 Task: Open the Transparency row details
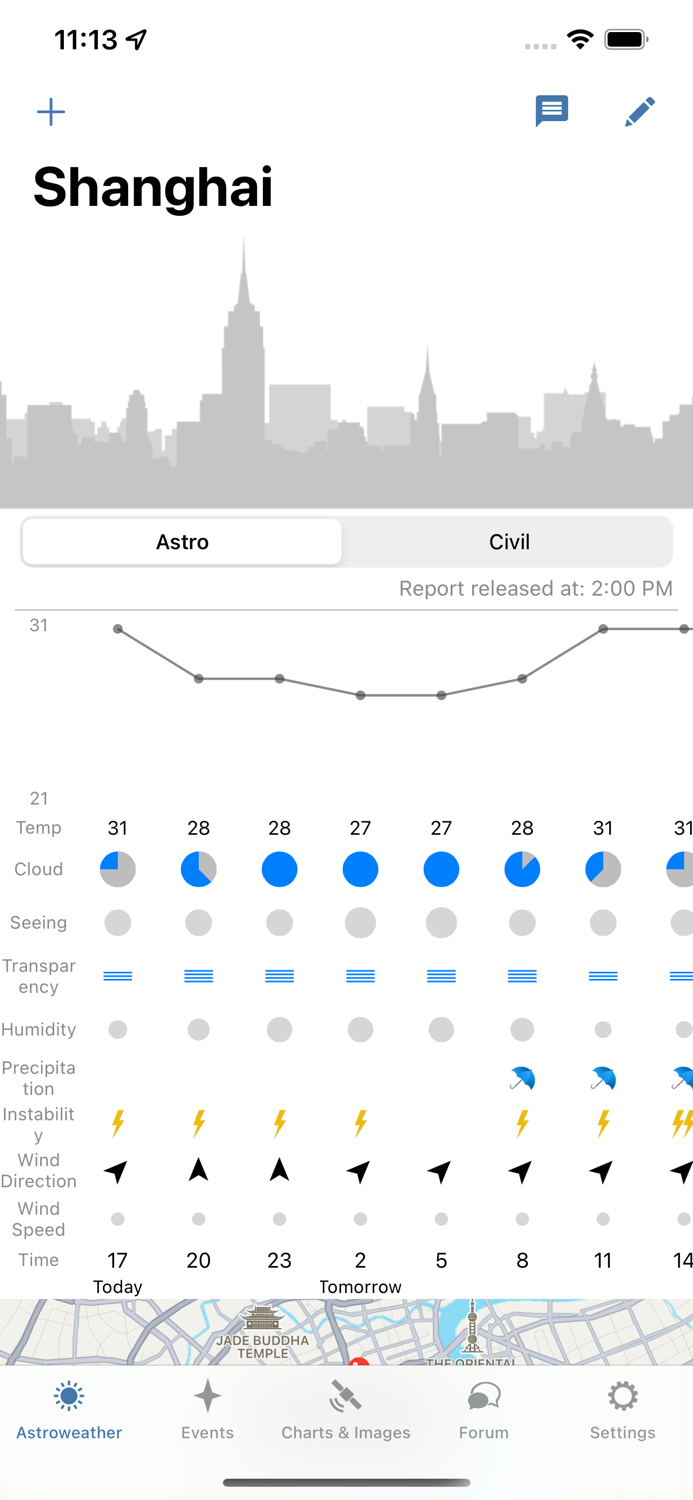(x=39, y=977)
